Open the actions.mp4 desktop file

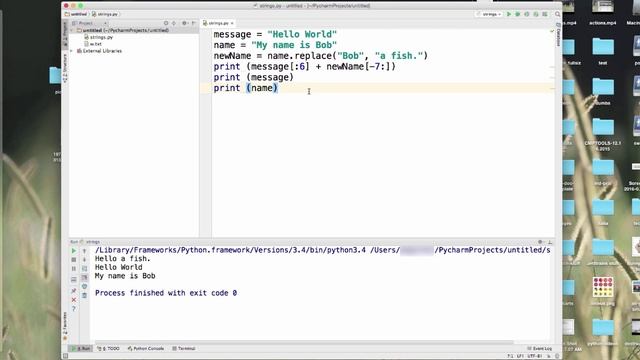click(x=602, y=12)
